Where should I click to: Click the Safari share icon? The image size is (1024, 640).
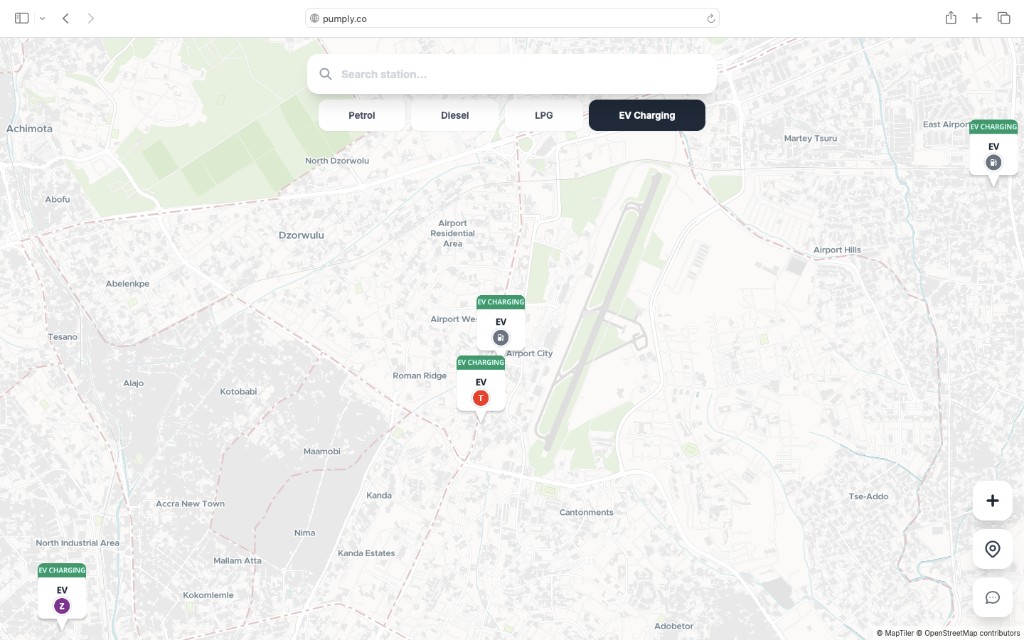pos(949,17)
